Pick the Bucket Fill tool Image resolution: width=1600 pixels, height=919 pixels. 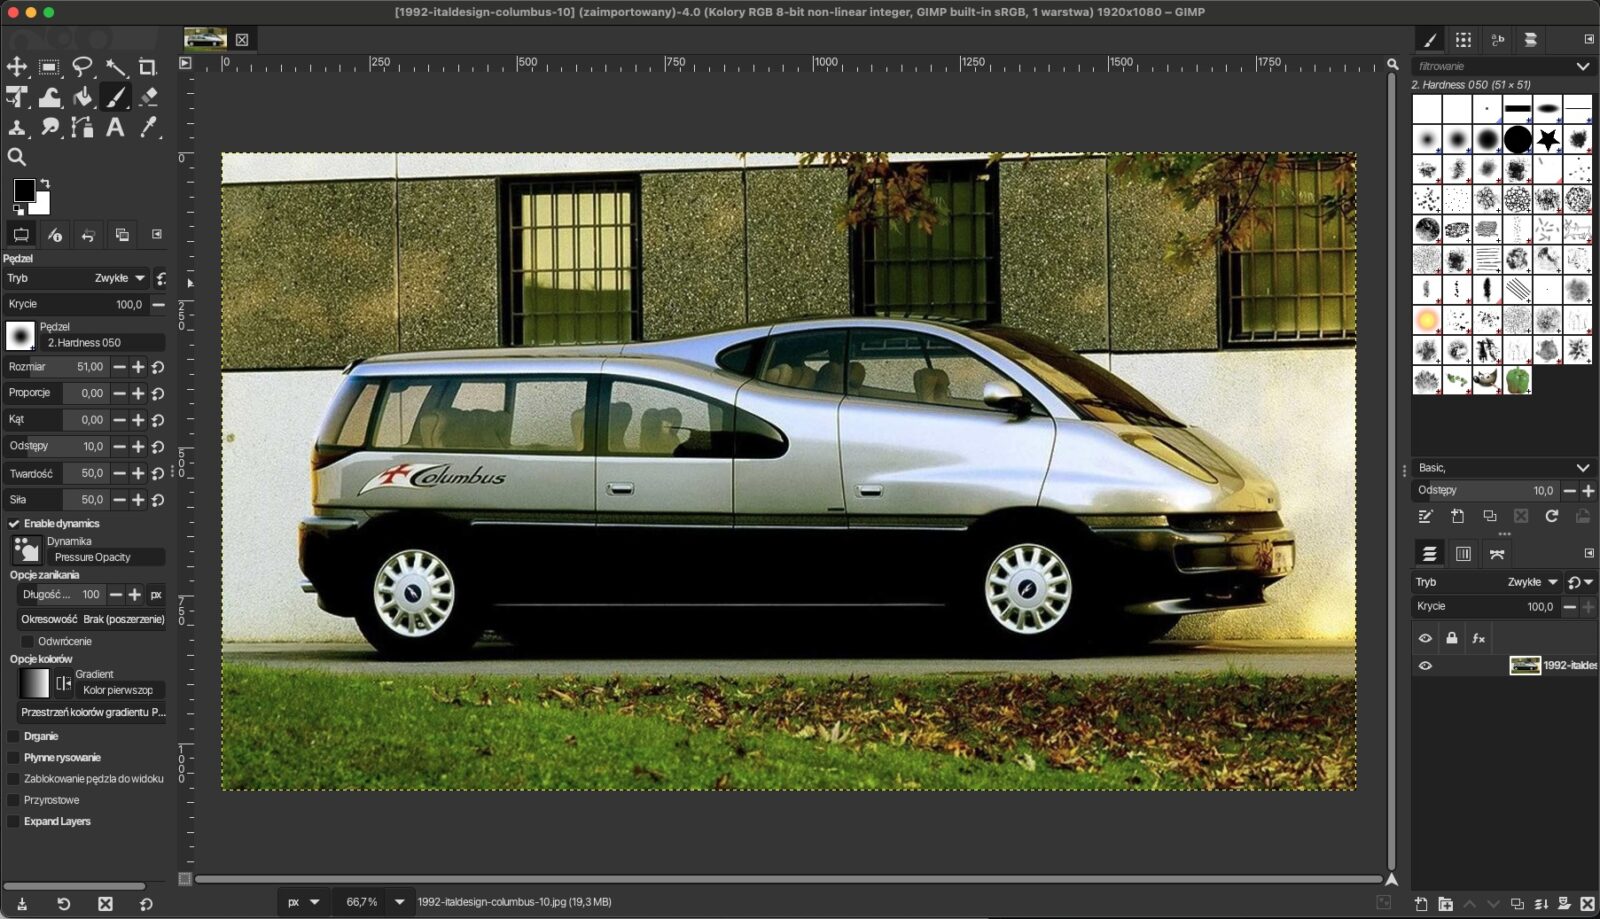tap(83, 97)
